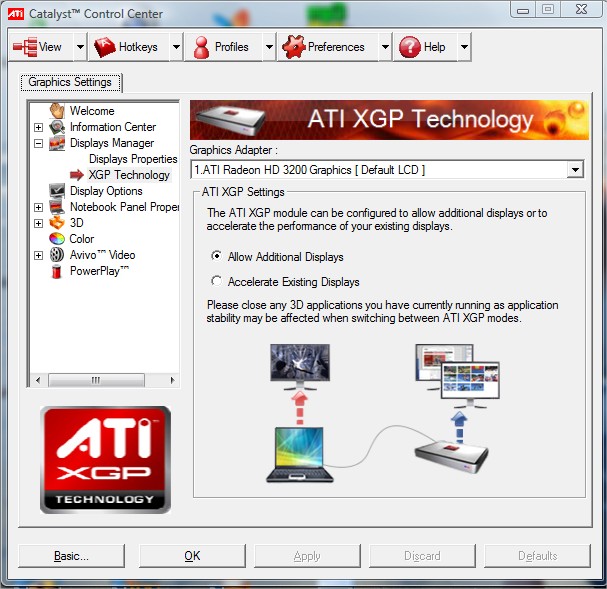Click the Notebook Panel Properties laptop icon
The width and height of the screenshot is (607, 589).
click(57, 207)
